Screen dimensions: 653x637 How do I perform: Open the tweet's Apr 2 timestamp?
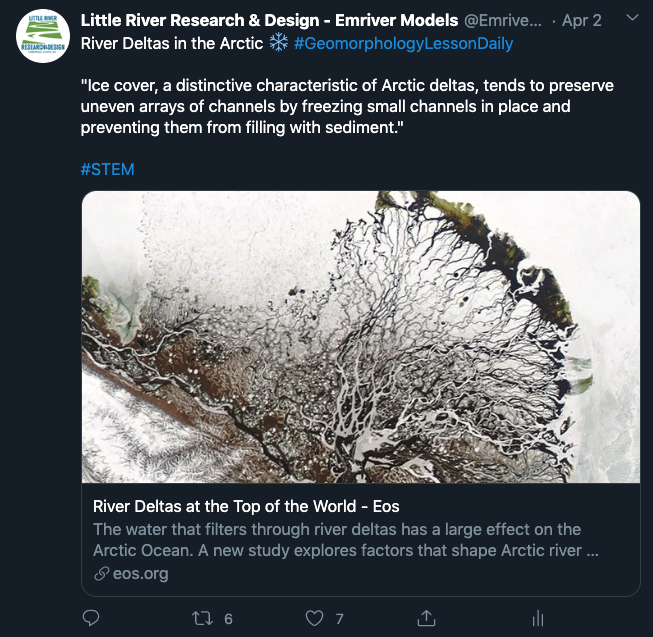tap(582, 20)
